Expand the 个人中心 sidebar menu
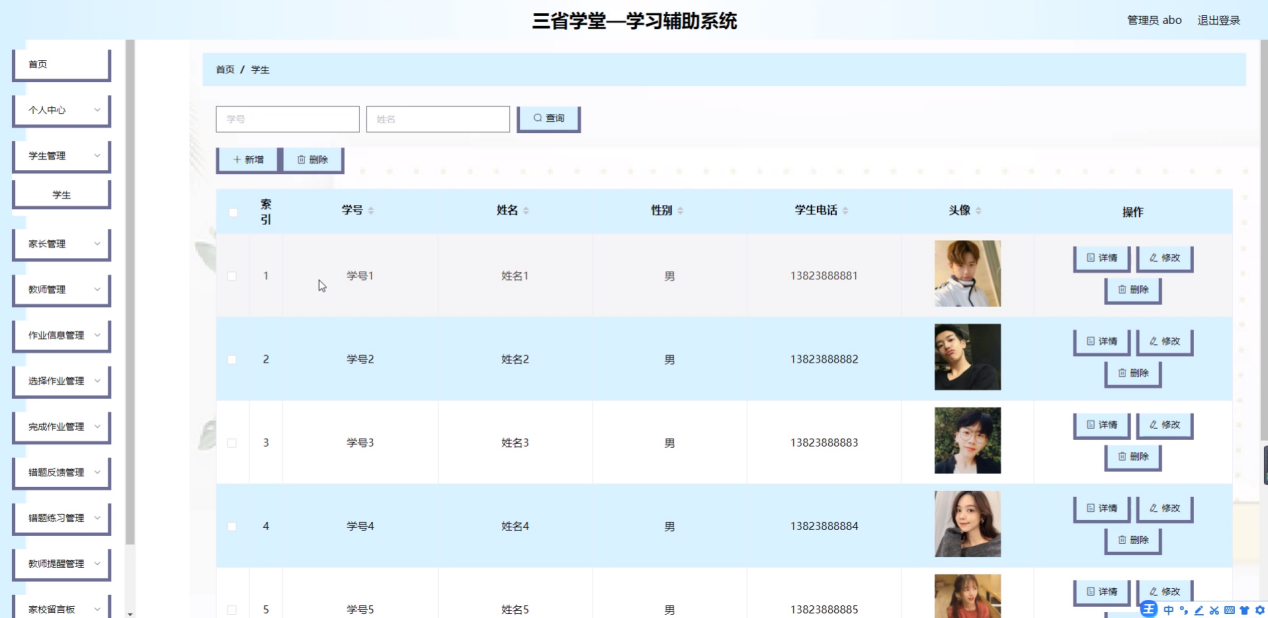The height and width of the screenshot is (618, 1268). point(62,110)
